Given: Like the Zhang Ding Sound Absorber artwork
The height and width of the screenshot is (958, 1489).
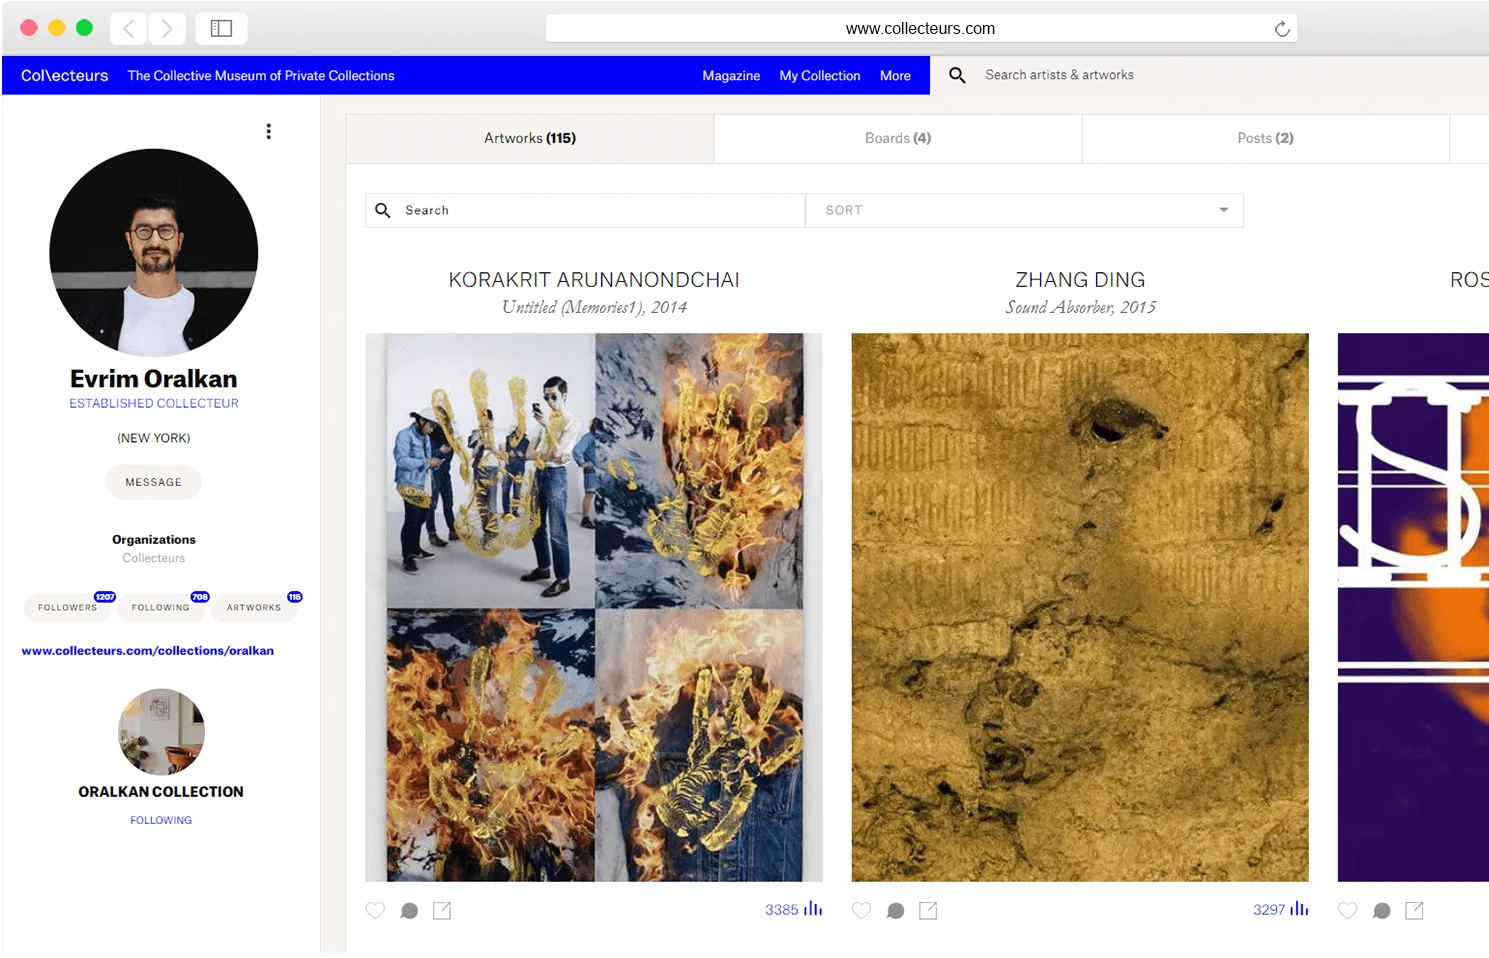Looking at the screenshot, I should pos(861,910).
